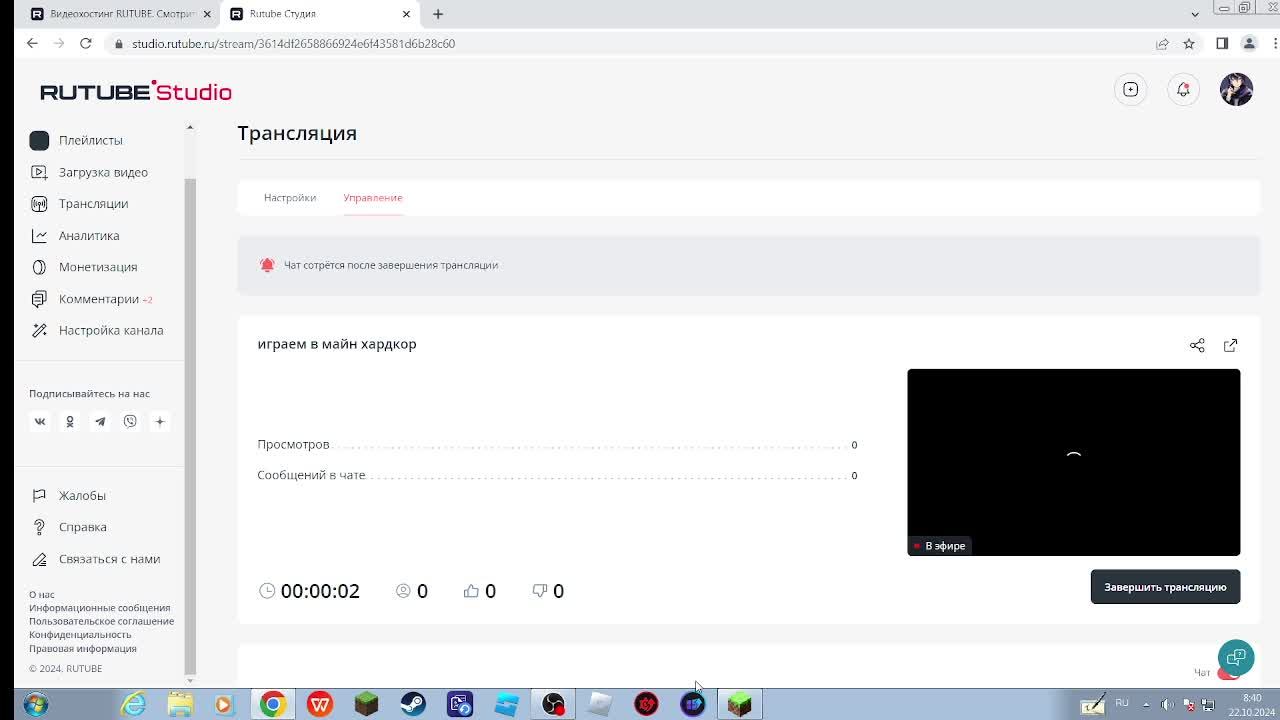Share the stream via share icon
Image resolution: width=1280 pixels, height=720 pixels.
pyautogui.click(x=1197, y=345)
